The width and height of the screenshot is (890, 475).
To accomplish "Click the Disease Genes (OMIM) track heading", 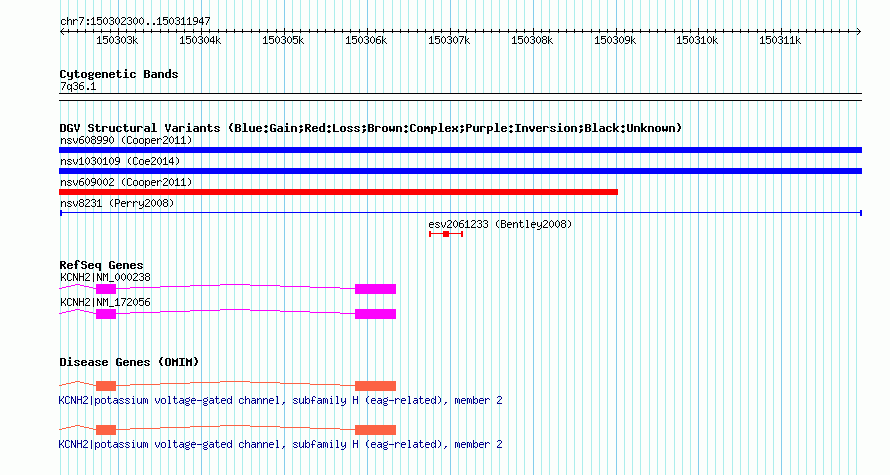I will (x=129, y=362).
